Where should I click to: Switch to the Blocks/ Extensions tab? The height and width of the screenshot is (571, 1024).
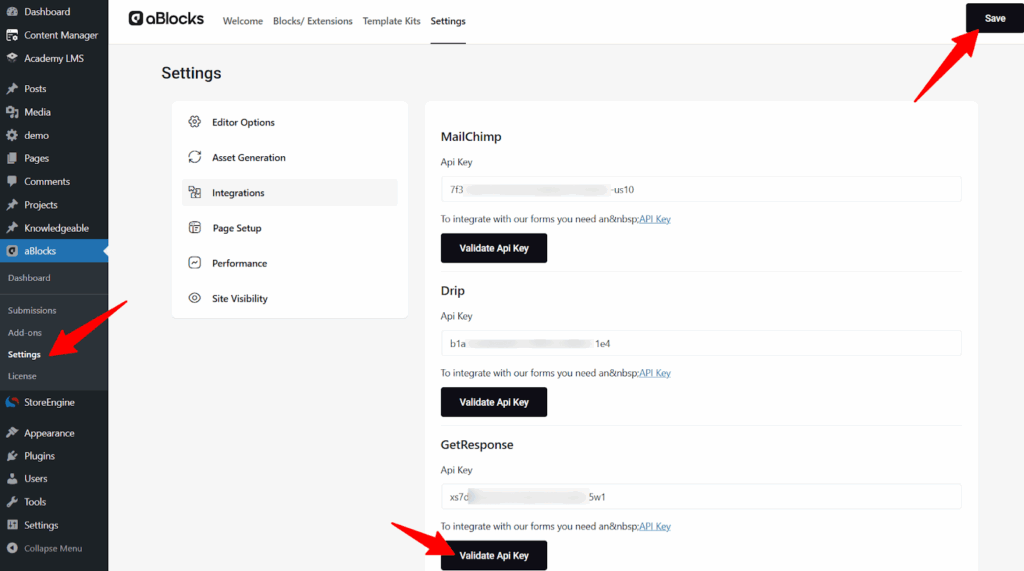click(x=313, y=21)
